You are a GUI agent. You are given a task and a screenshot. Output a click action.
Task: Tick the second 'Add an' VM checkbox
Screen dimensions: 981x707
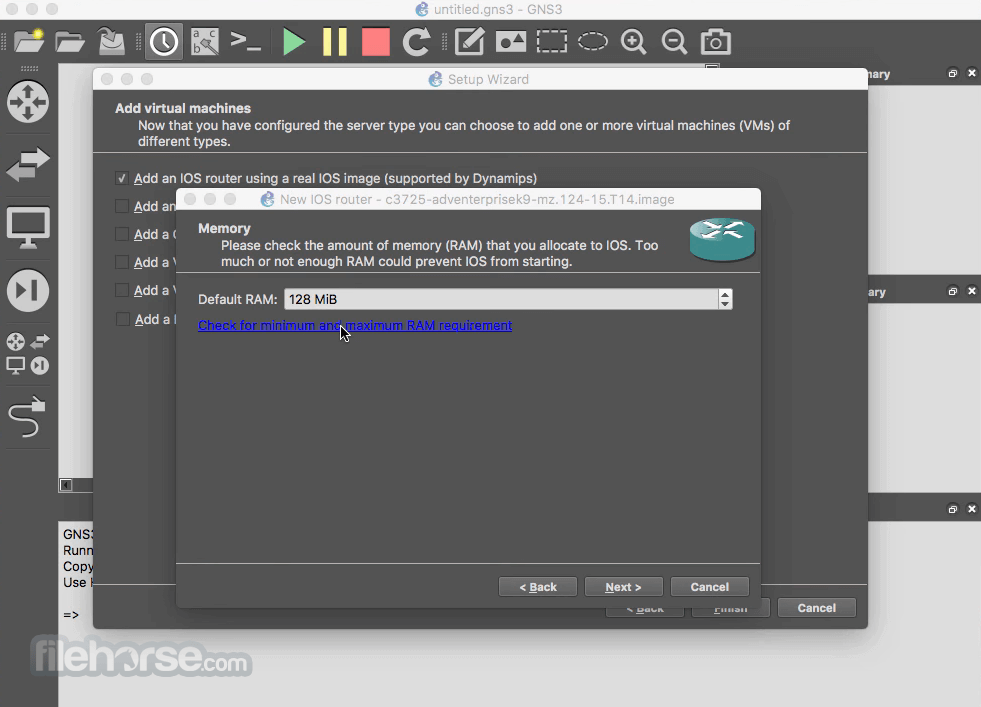[122, 206]
